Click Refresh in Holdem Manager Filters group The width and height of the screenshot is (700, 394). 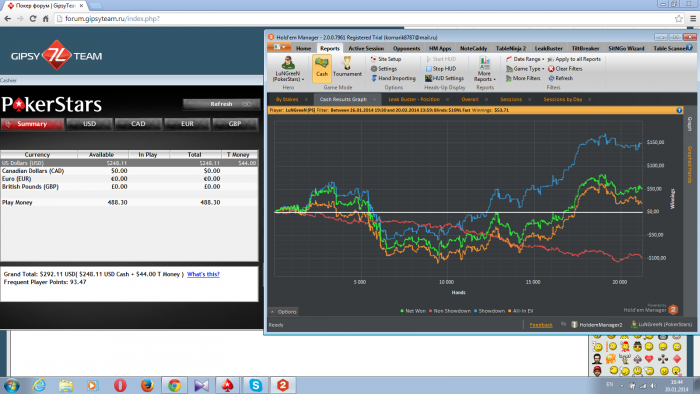click(x=560, y=78)
